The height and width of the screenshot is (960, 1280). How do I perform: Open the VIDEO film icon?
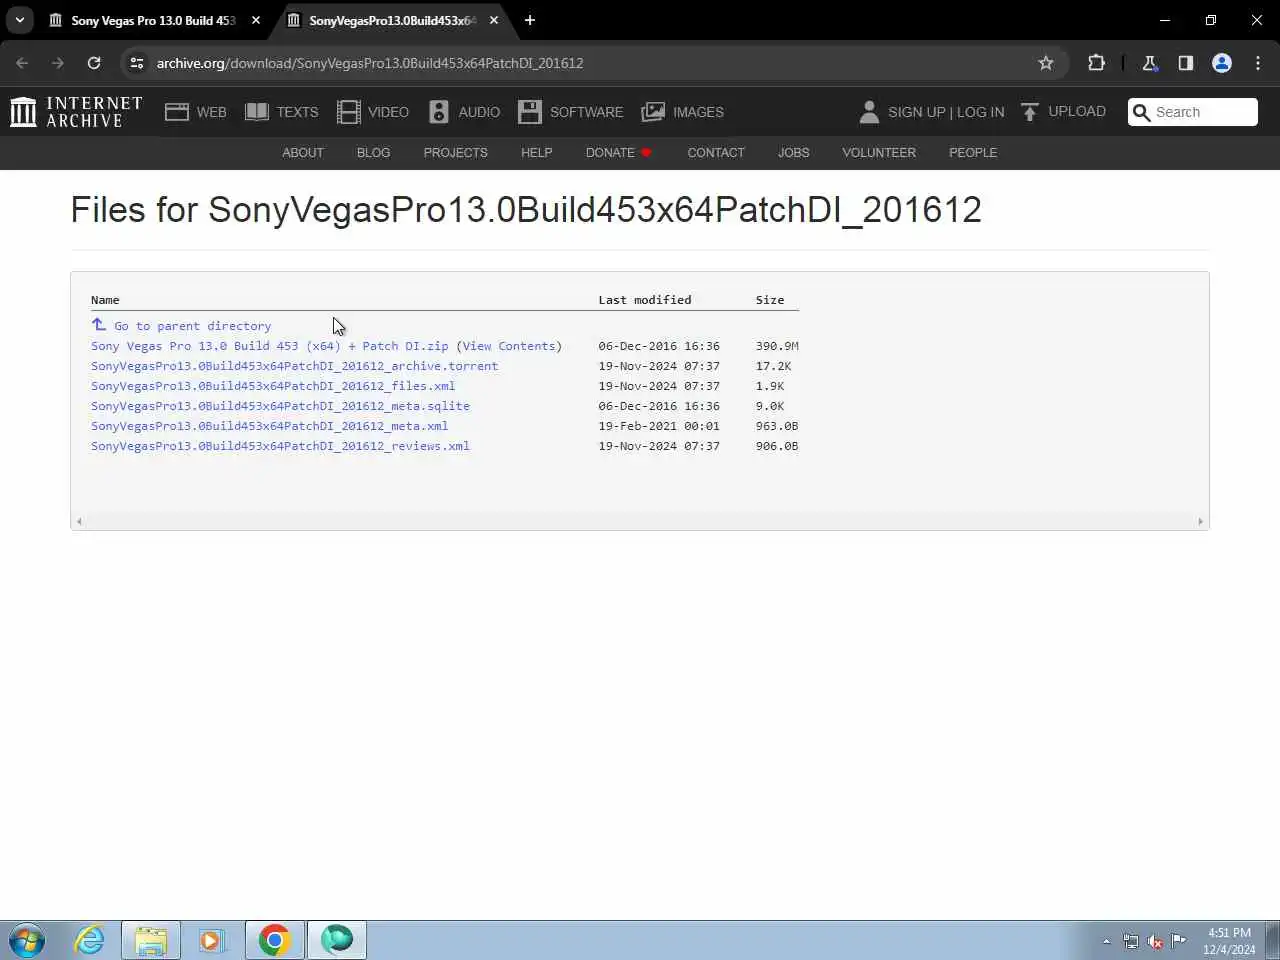pos(348,112)
